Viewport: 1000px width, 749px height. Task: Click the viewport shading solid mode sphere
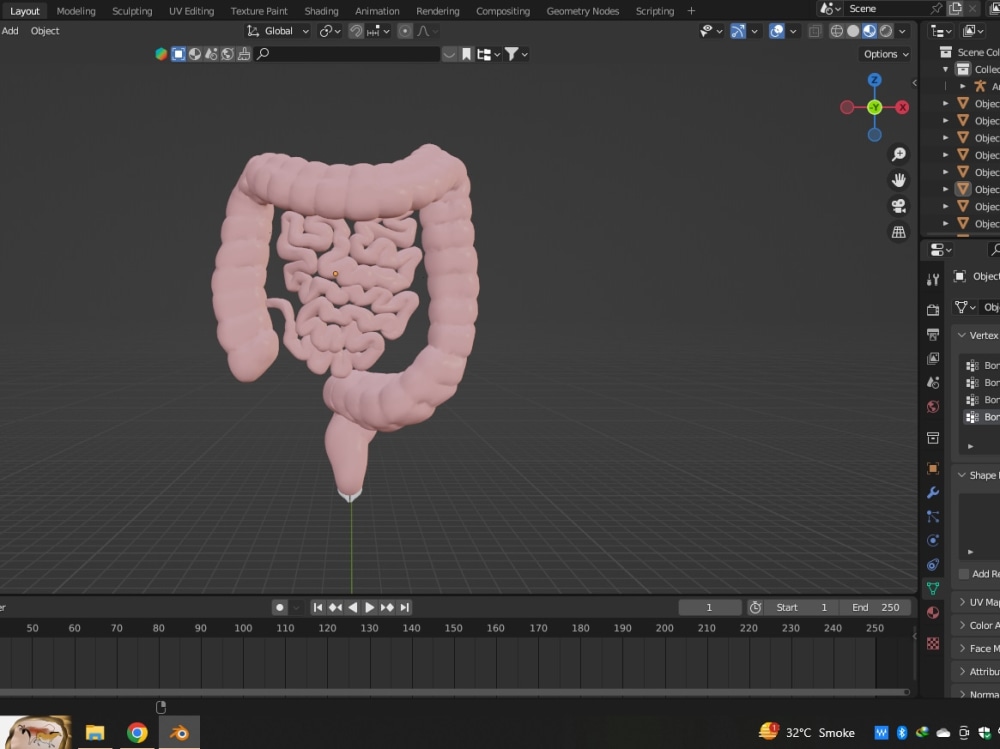(x=853, y=30)
